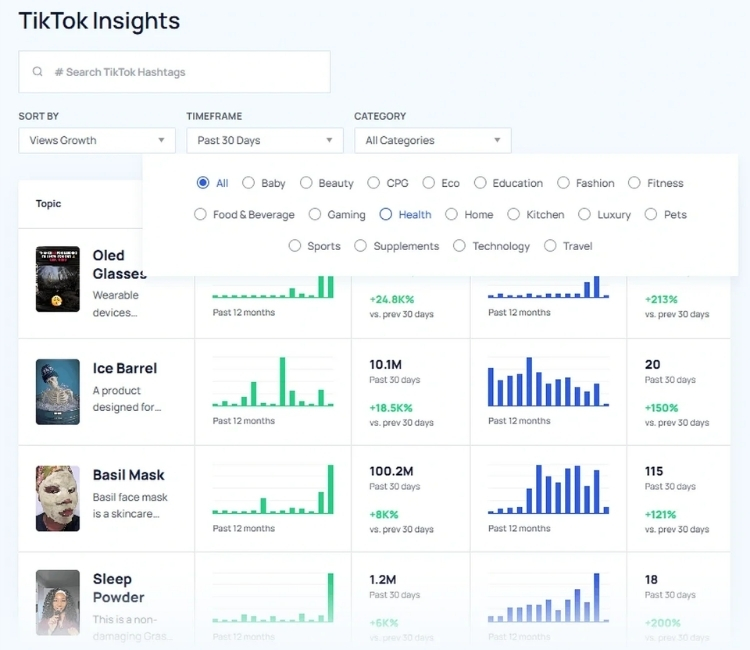Select the Eco category radio button
Viewport: 750px width, 650px height.
coord(429,183)
